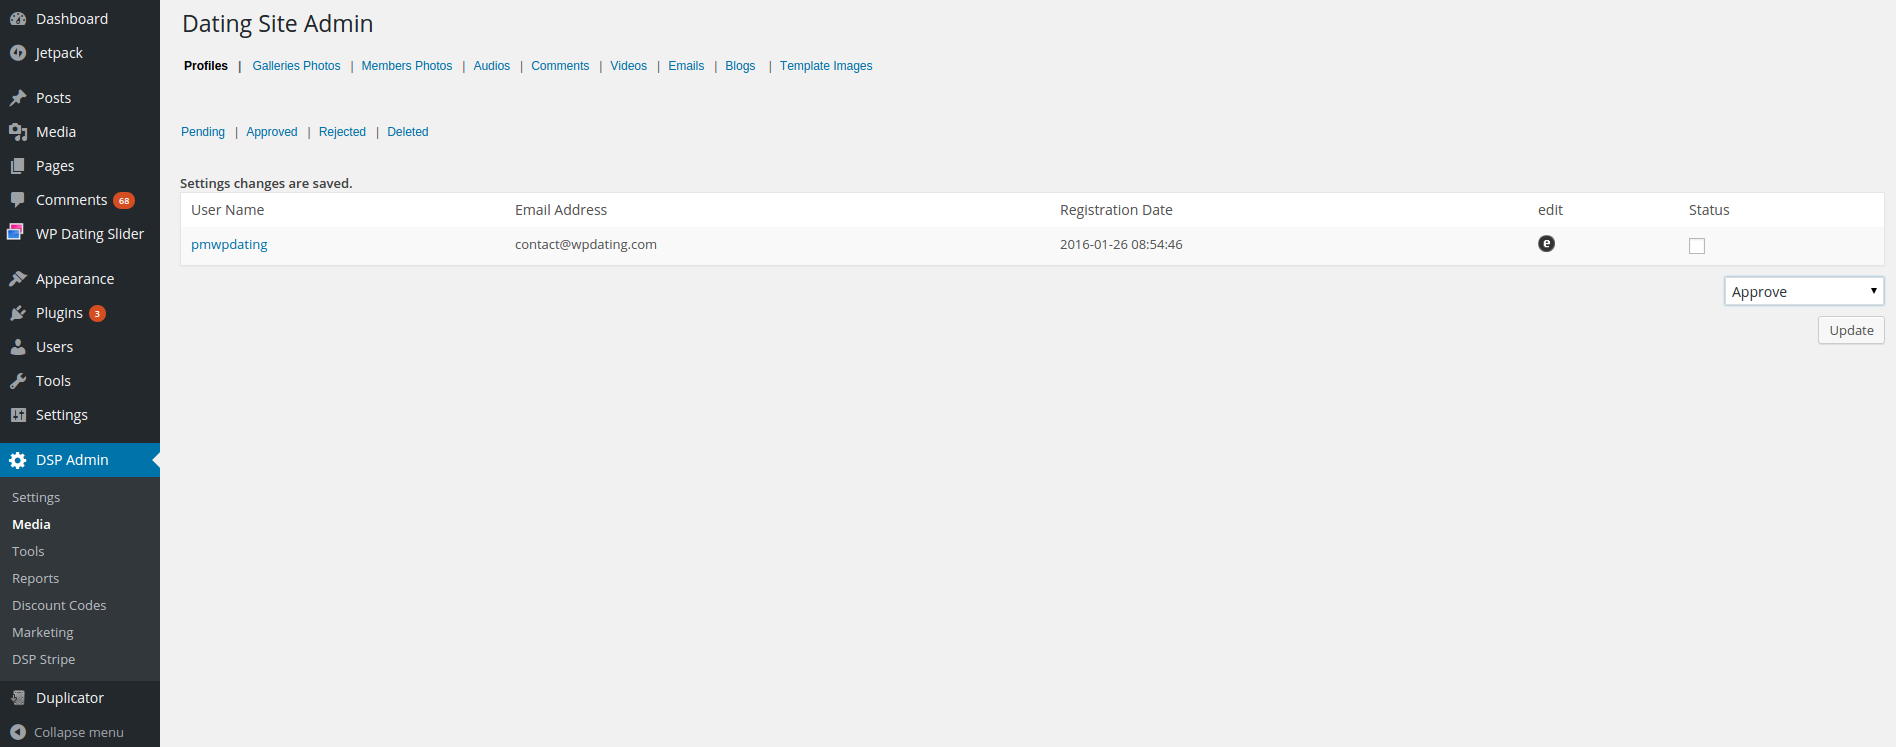Click the User Name column header
This screenshot has height=747, width=1896.
[228, 210]
